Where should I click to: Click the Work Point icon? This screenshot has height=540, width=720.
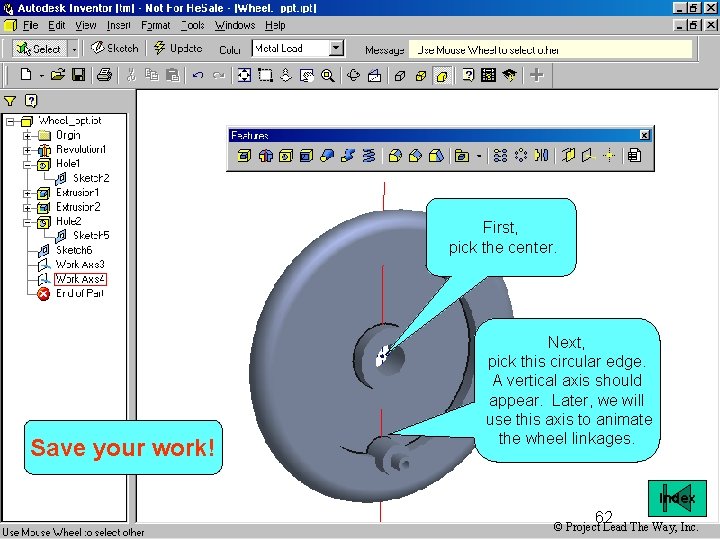pyautogui.click(x=609, y=156)
